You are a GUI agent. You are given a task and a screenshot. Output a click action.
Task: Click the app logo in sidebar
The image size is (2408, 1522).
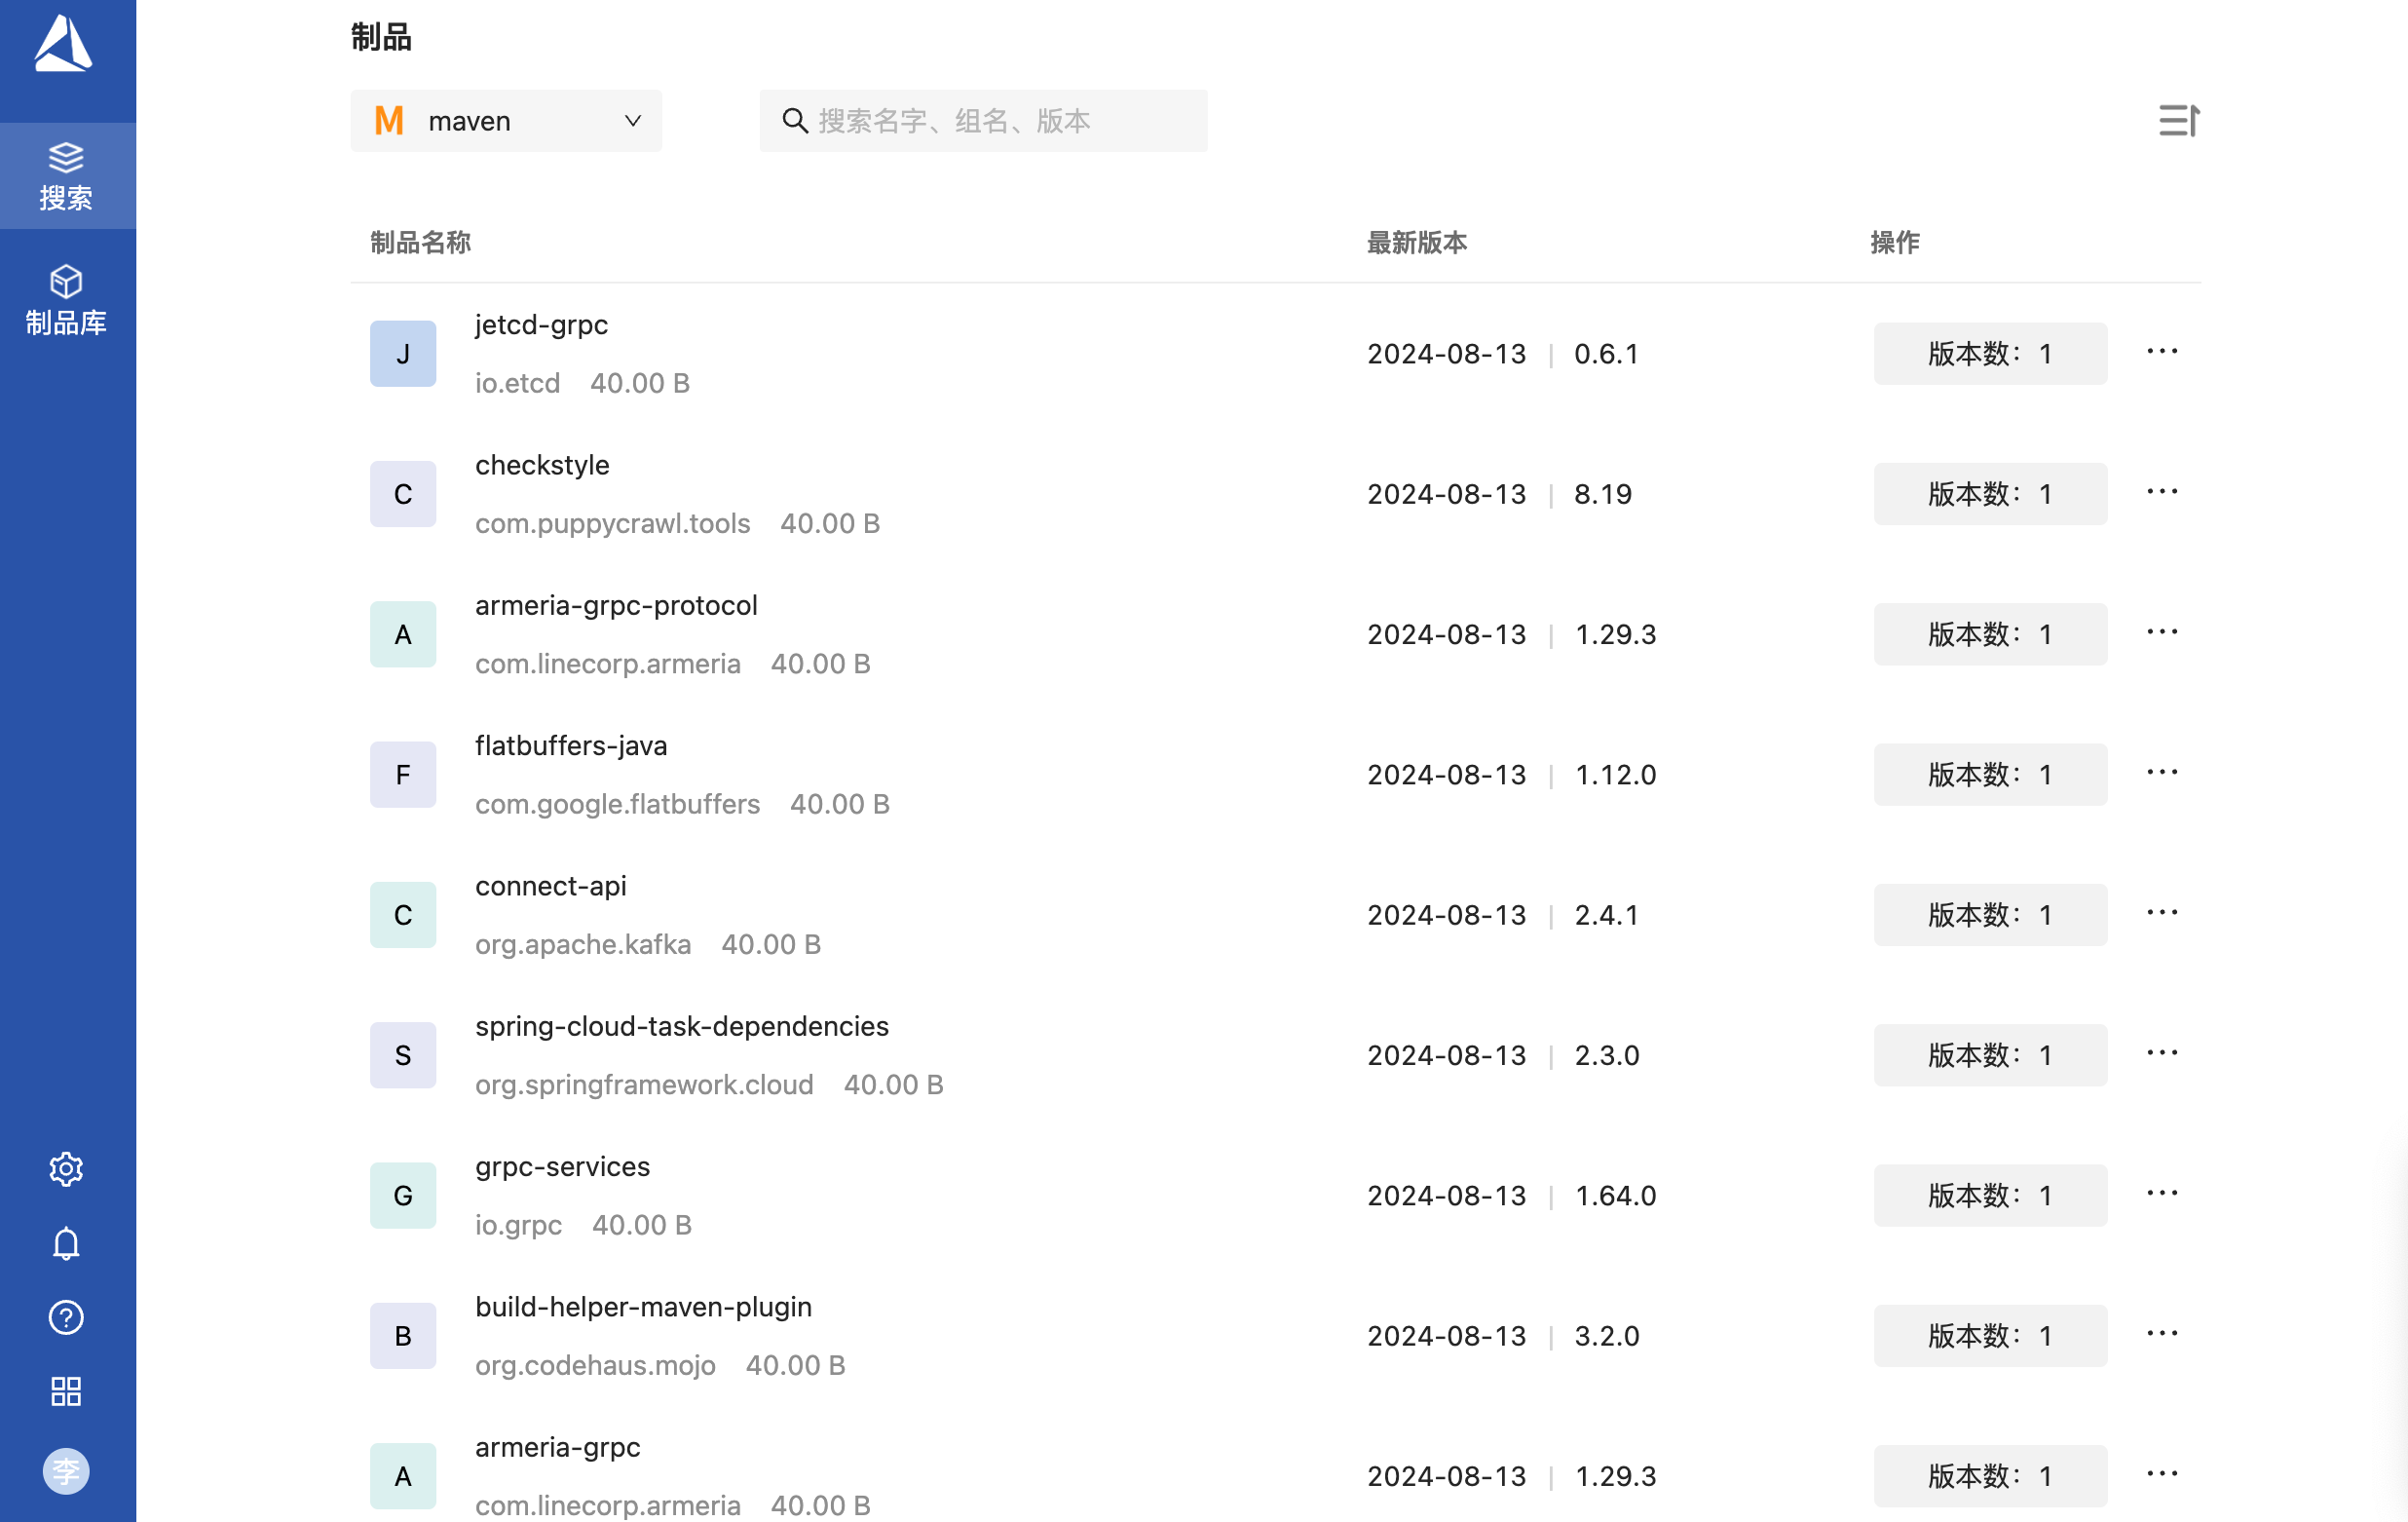point(64,45)
